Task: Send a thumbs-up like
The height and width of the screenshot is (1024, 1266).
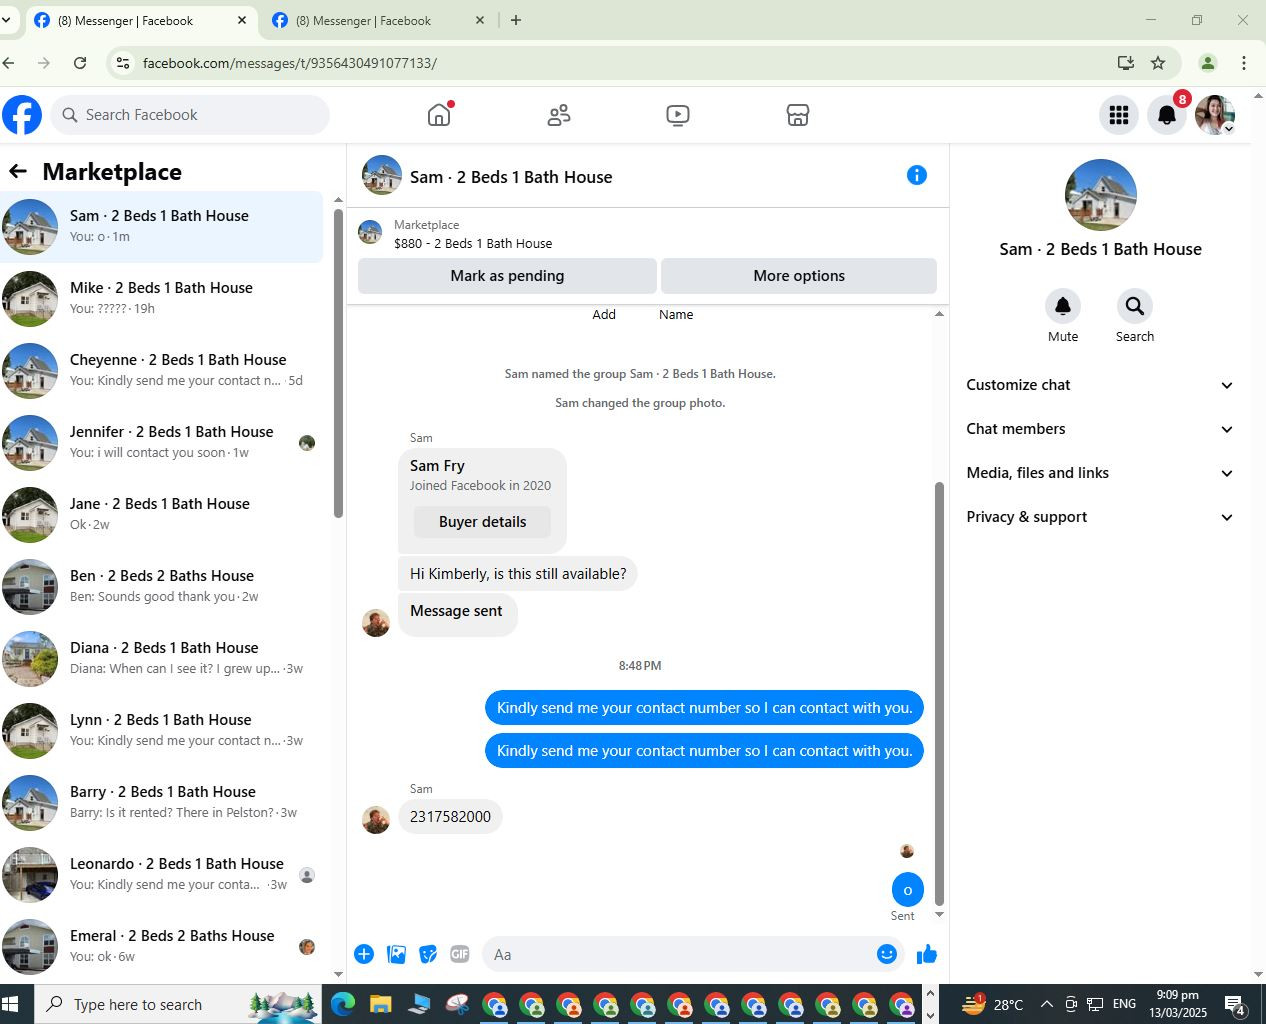Action: pyautogui.click(x=927, y=954)
